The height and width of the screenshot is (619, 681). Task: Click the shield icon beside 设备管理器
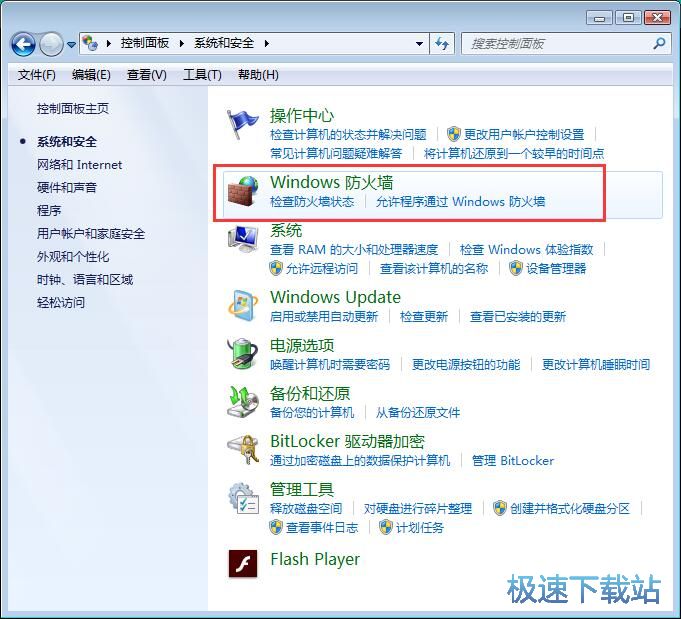516,268
